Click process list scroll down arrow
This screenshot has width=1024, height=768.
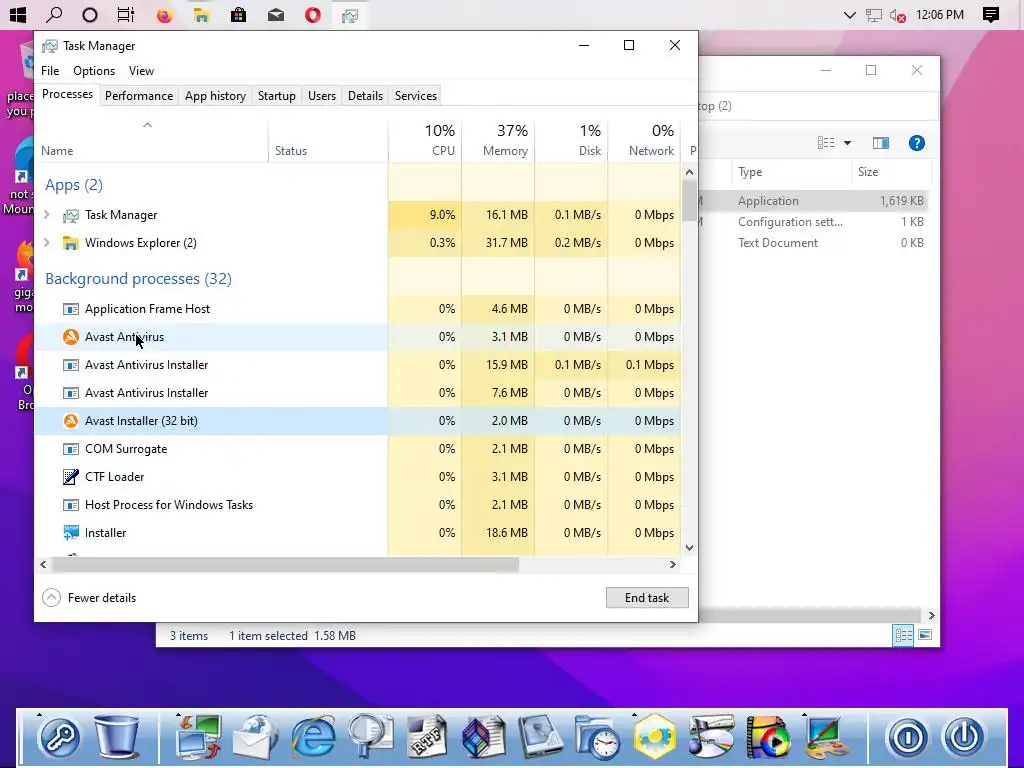tap(689, 548)
